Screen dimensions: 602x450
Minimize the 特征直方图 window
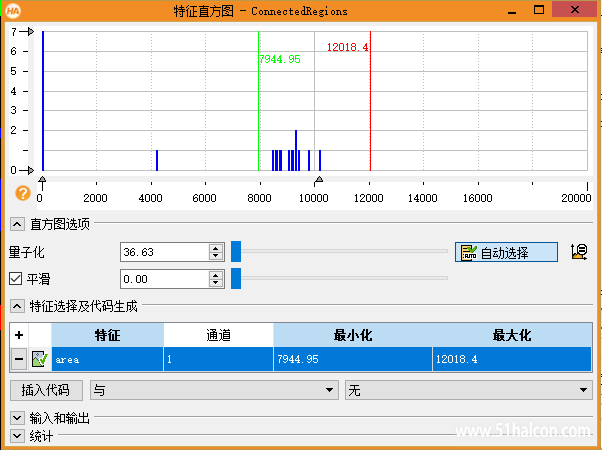point(512,10)
